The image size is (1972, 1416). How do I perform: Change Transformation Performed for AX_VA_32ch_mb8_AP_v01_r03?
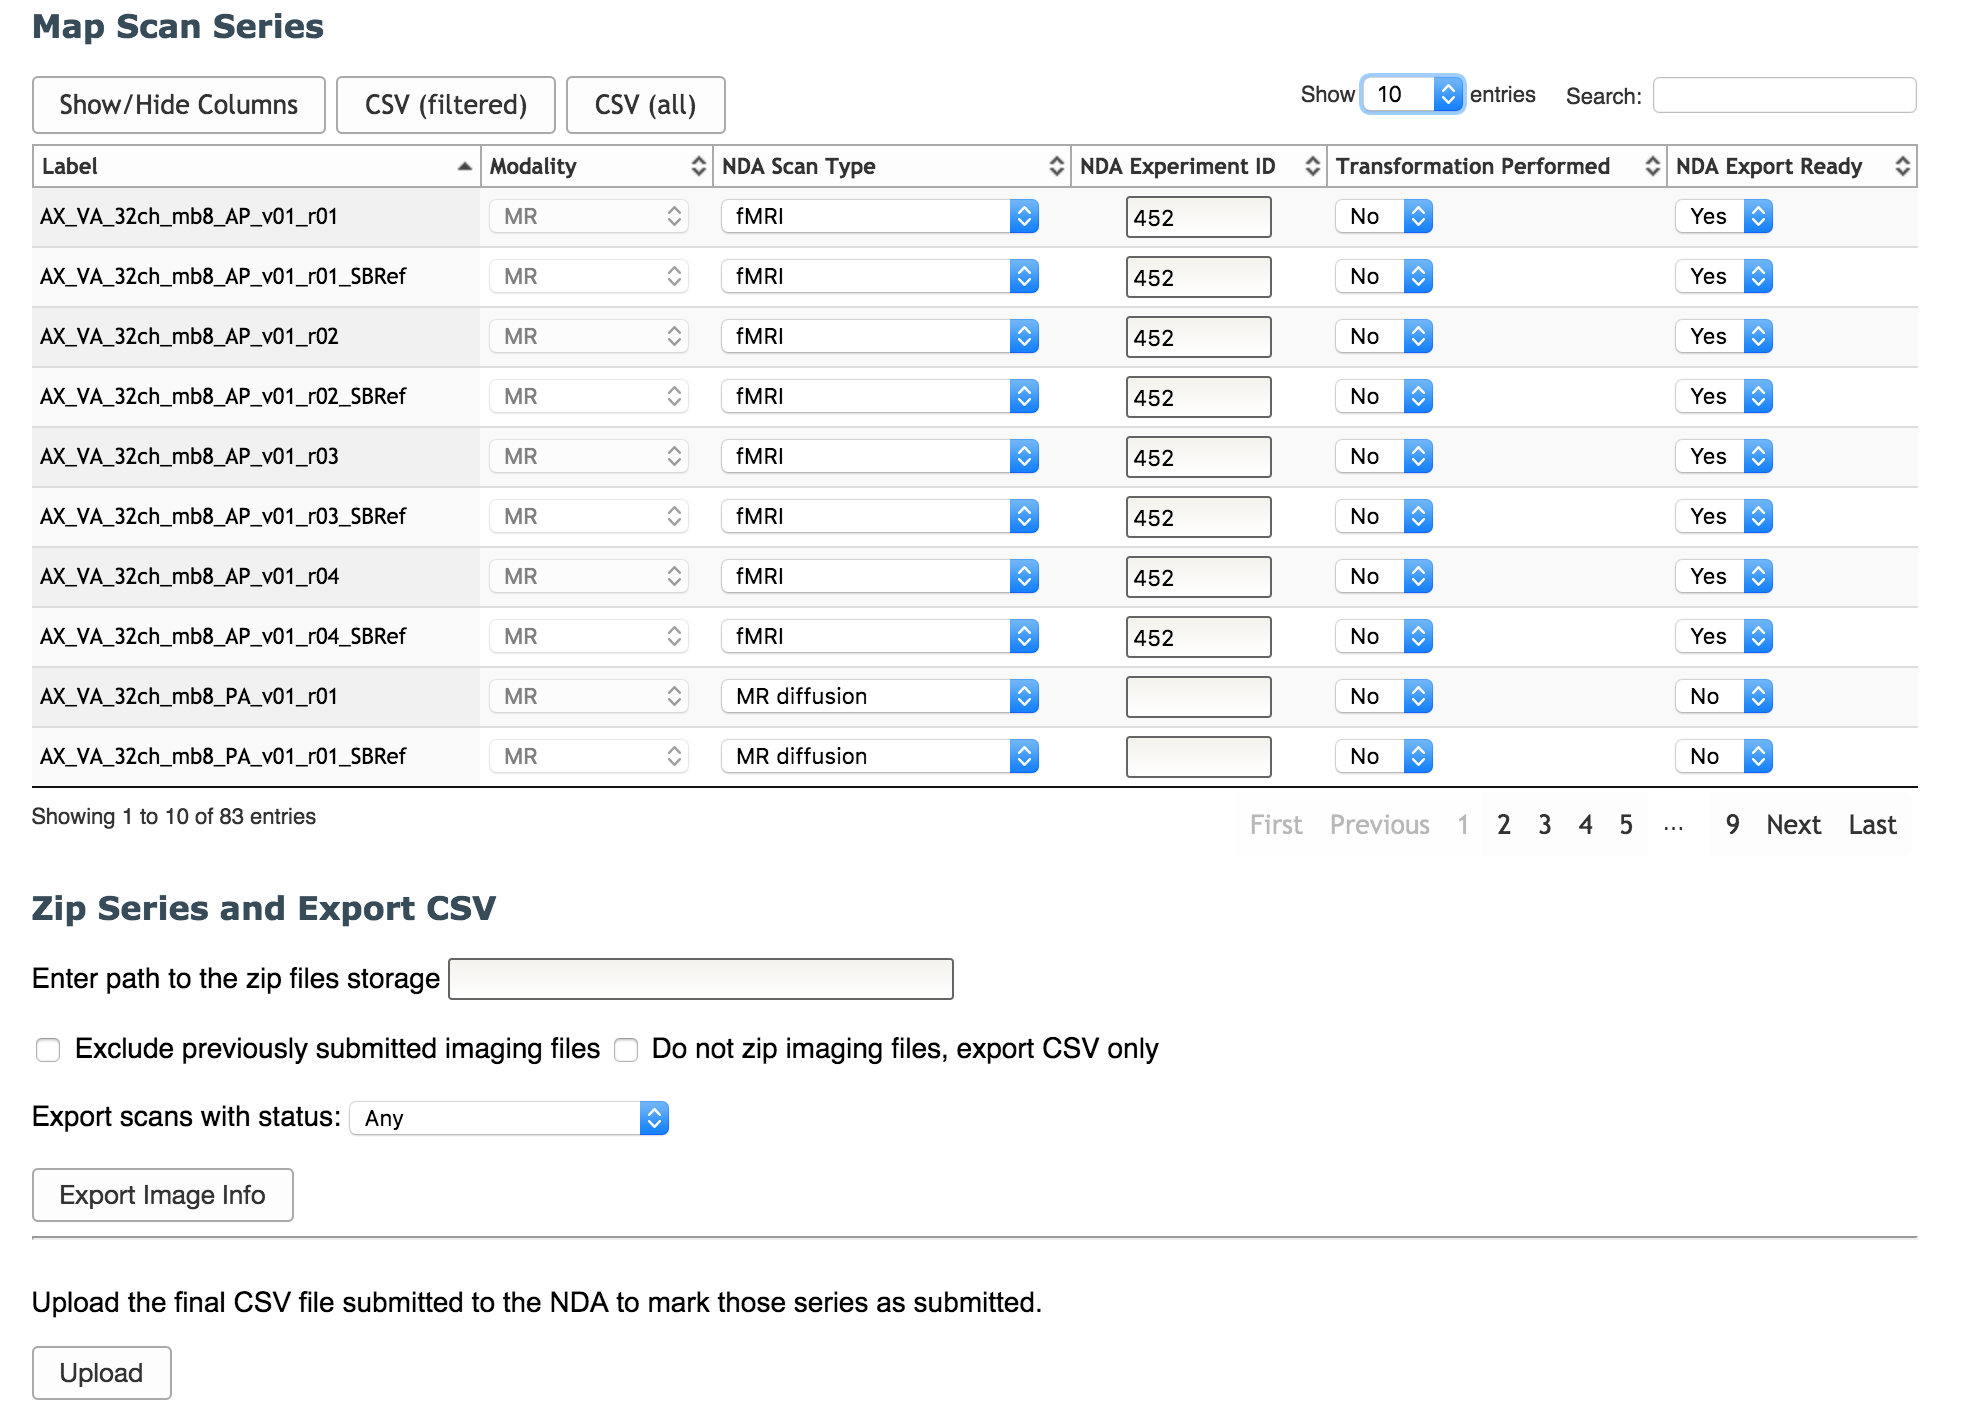click(1384, 456)
